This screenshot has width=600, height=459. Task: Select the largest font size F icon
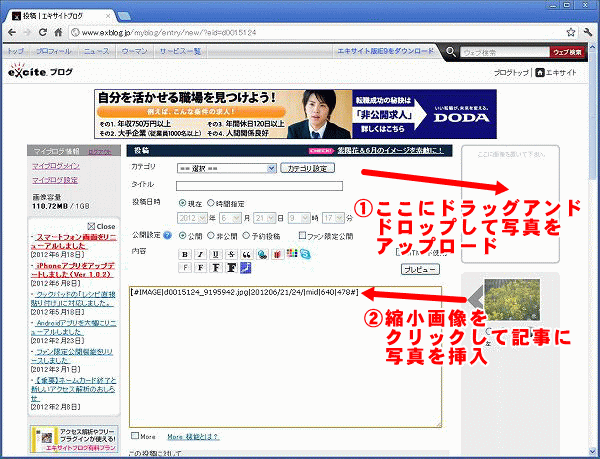pyautogui.click(x=231, y=267)
